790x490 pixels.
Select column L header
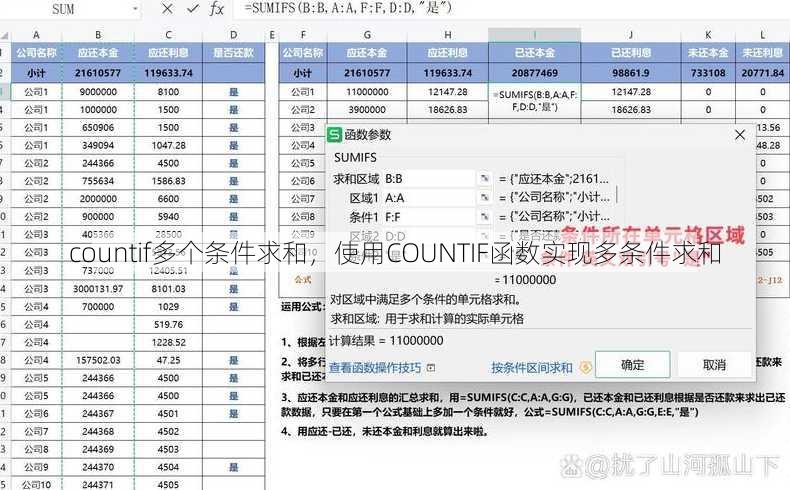(x=762, y=35)
